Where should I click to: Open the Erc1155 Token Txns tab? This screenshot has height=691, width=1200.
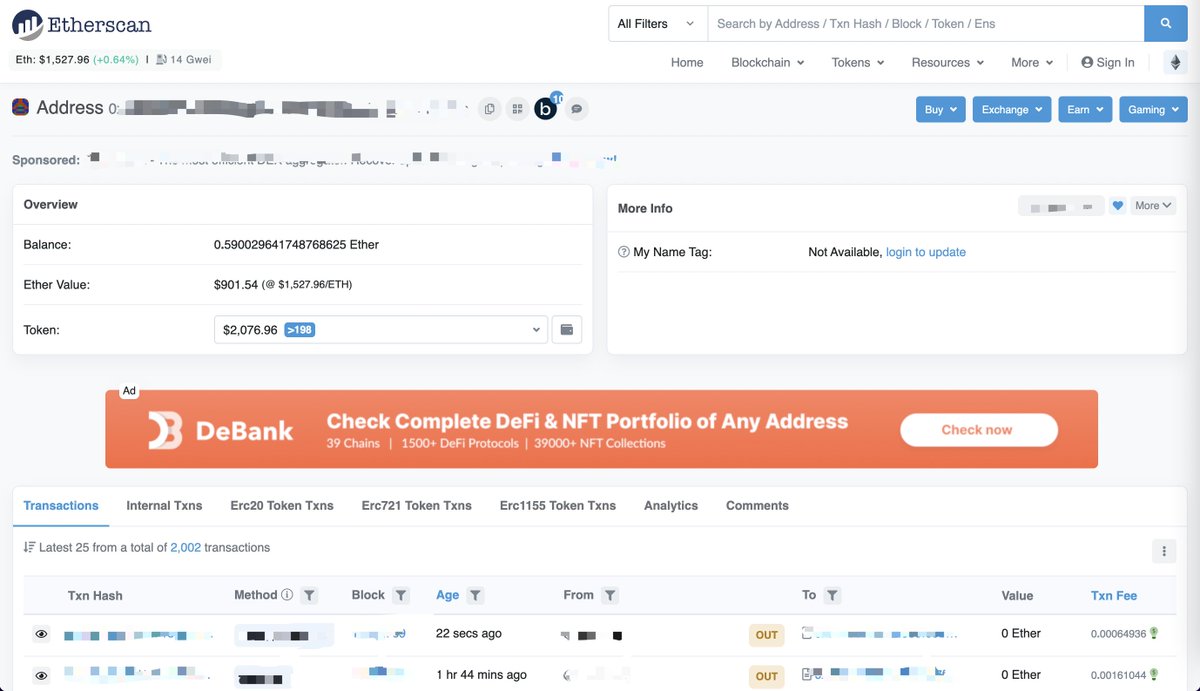(x=558, y=505)
